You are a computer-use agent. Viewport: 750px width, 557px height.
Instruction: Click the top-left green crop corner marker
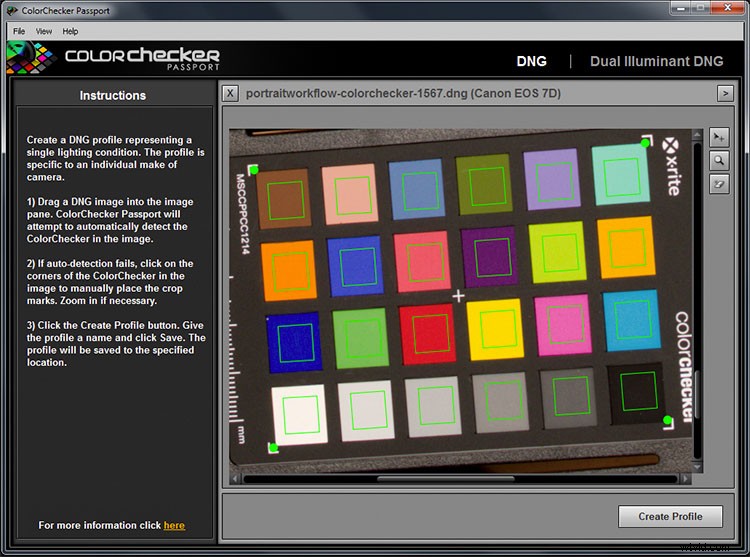click(x=253, y=169)
